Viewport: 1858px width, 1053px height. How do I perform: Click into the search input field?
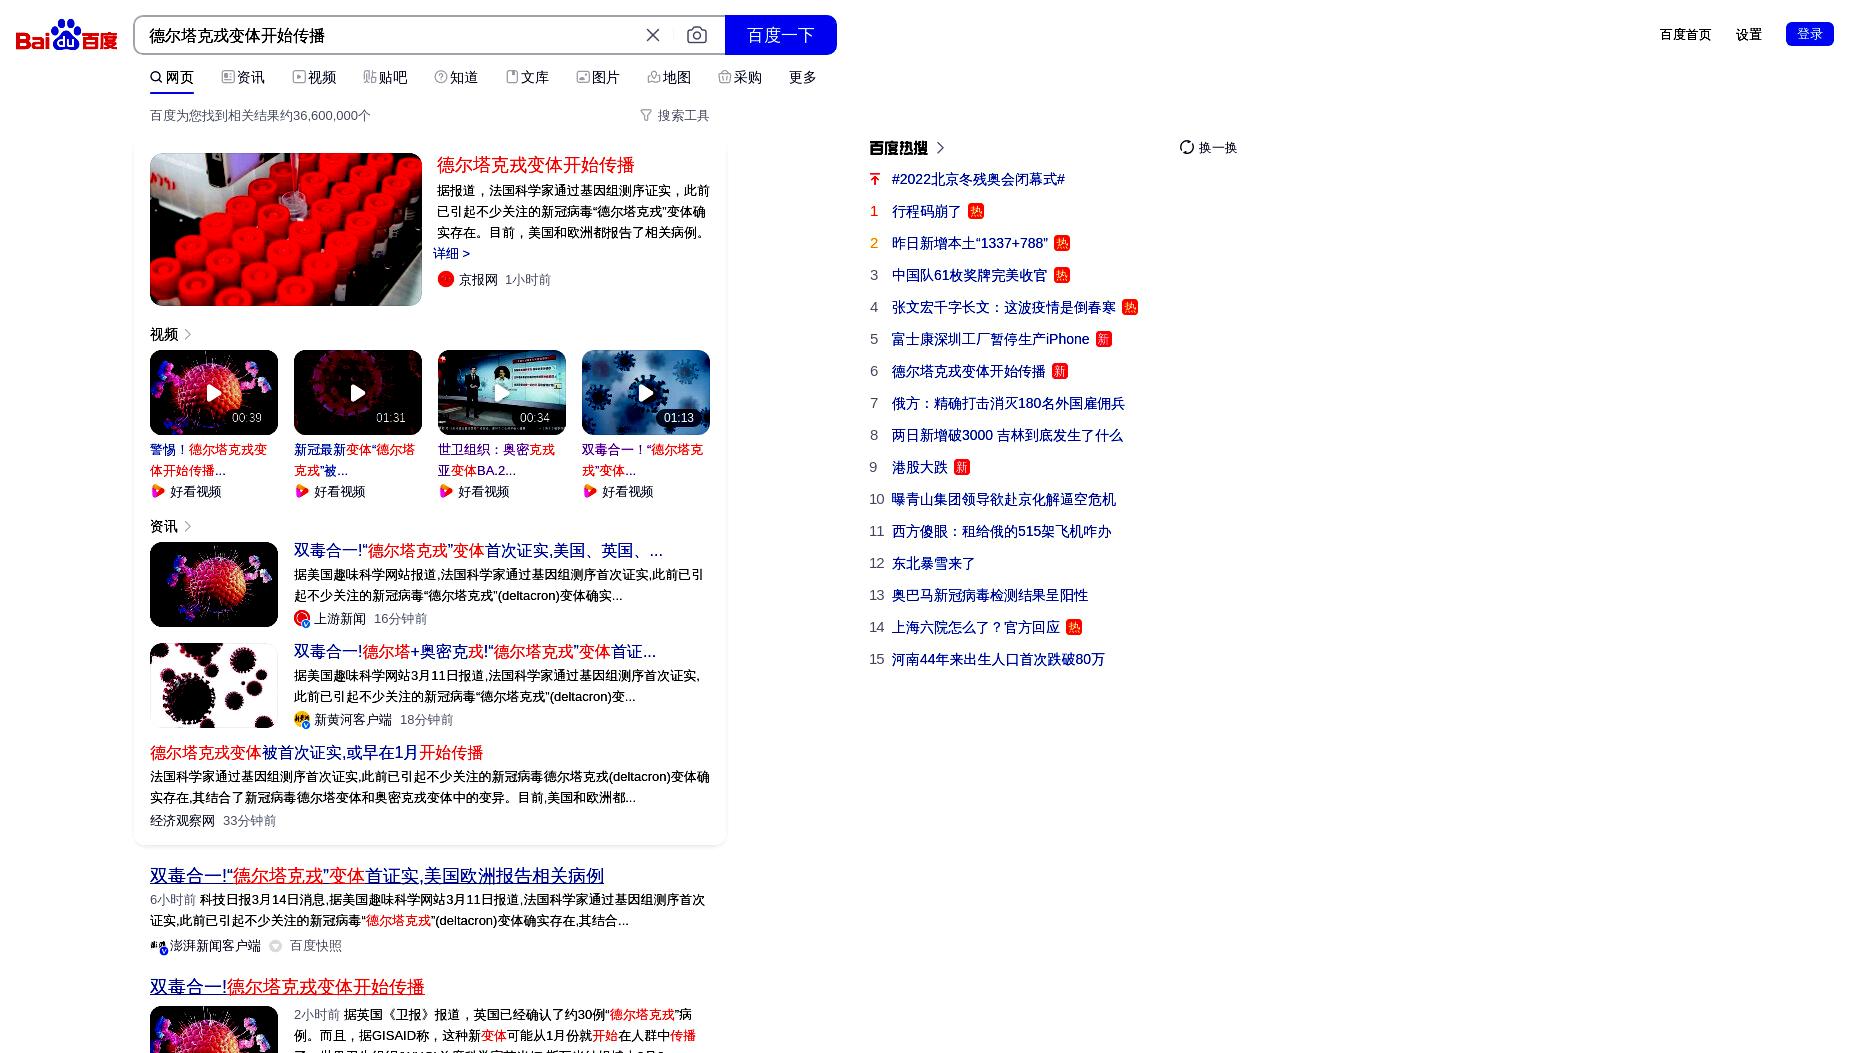(x=390, y=35)
